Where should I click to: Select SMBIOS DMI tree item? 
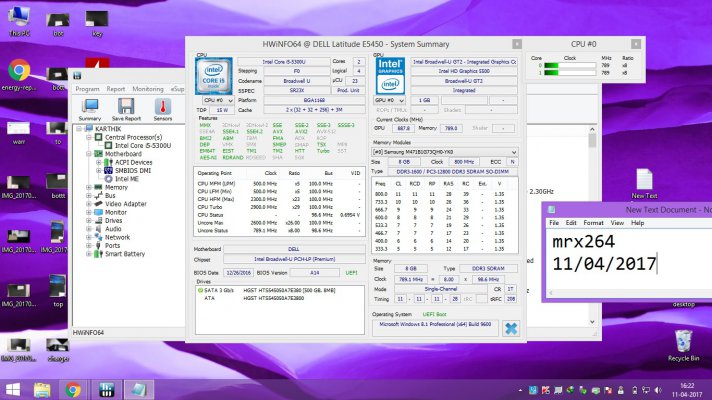pyautogui.click(x=132, y=171)
